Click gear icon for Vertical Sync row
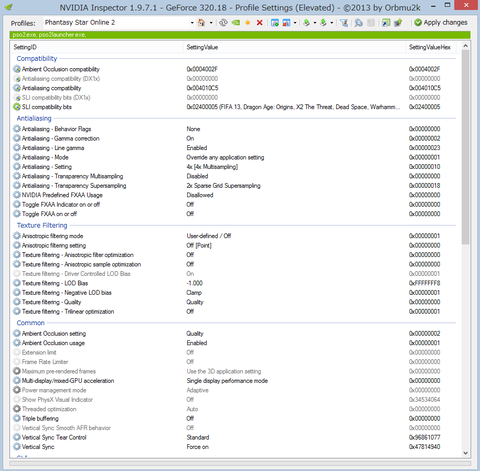 (17, 447)
